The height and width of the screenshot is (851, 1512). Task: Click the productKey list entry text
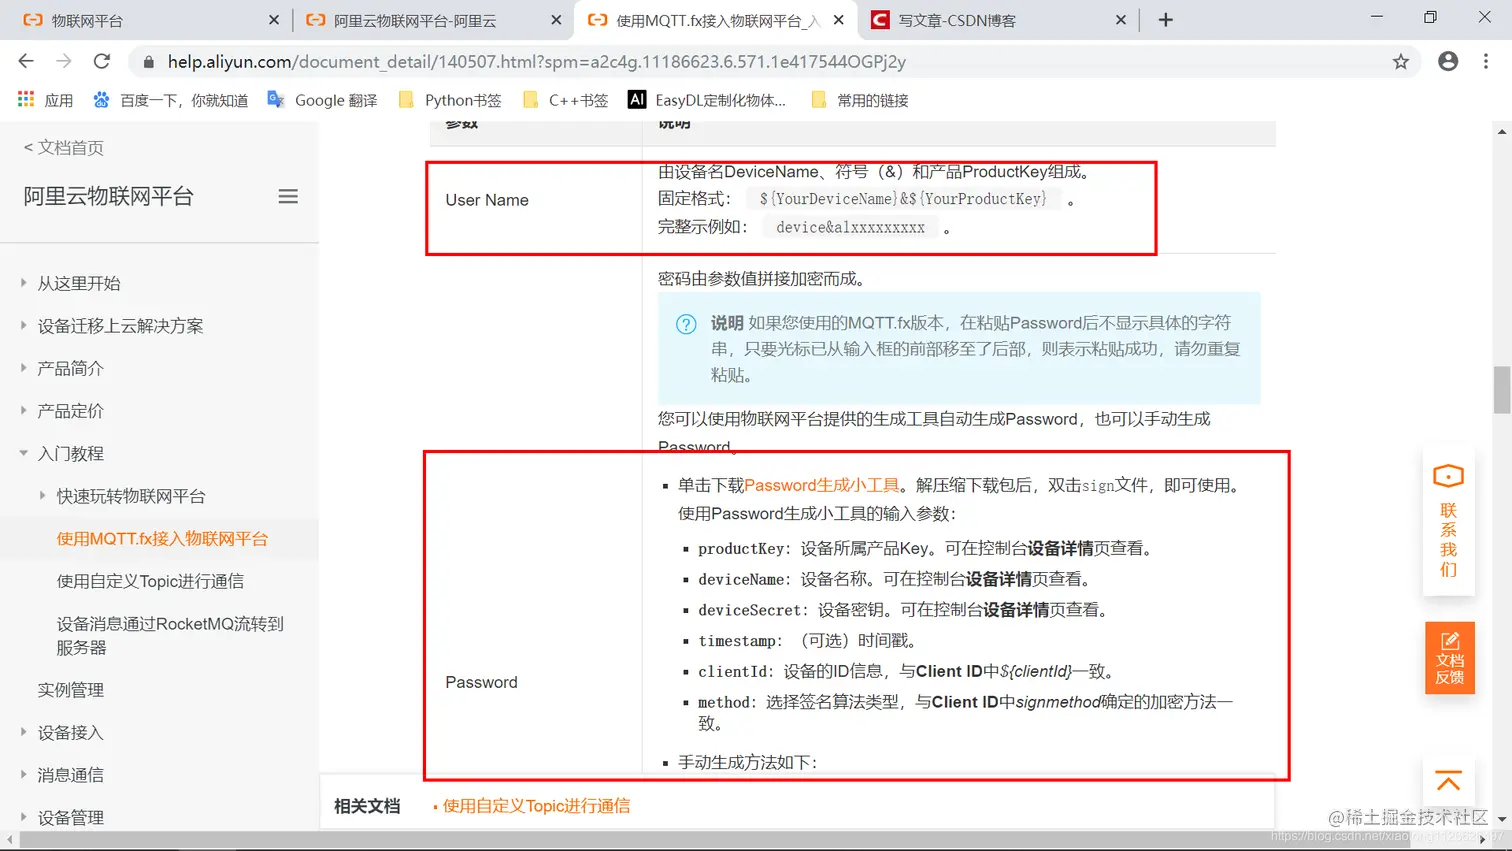(926, 548)
